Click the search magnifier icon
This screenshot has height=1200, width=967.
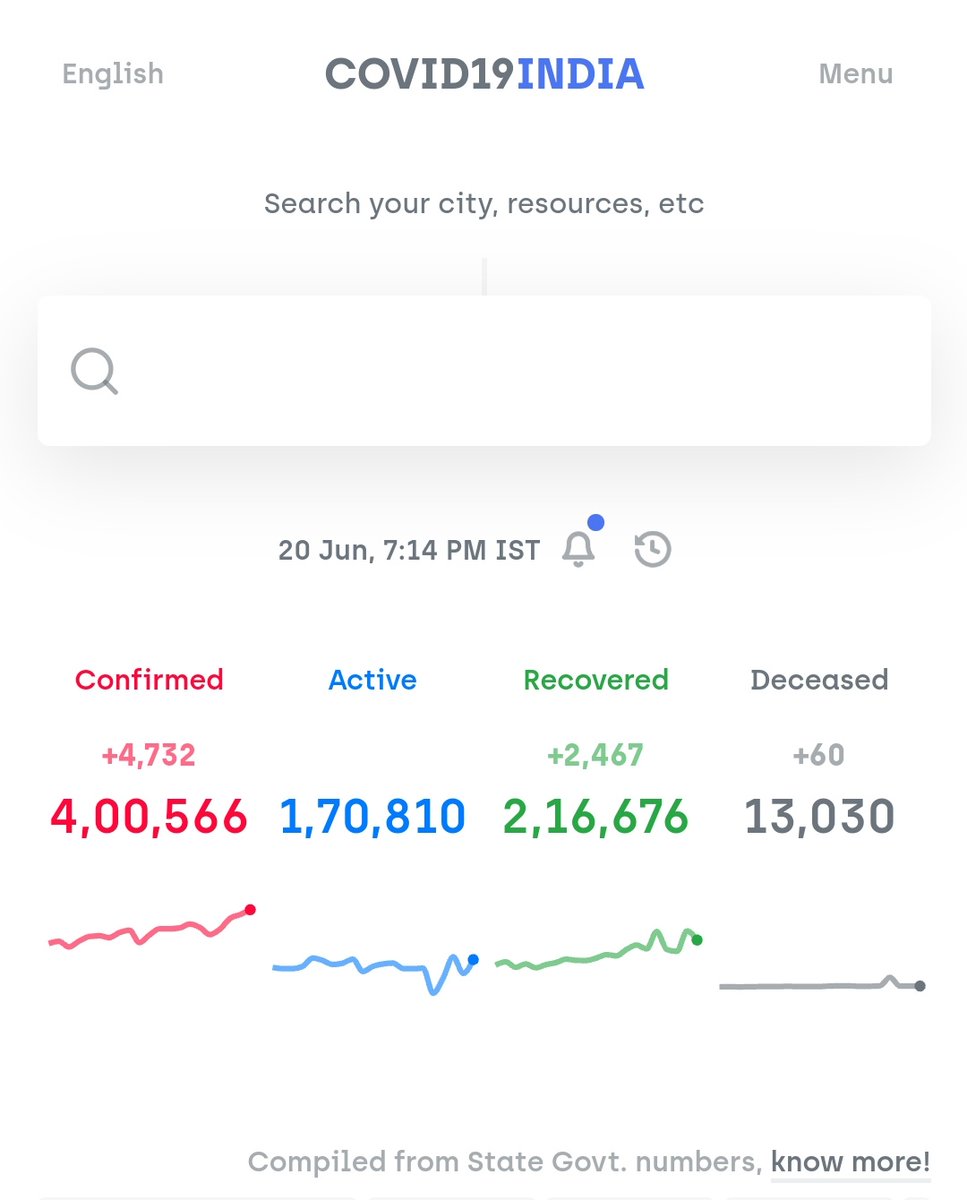[94, 370]
